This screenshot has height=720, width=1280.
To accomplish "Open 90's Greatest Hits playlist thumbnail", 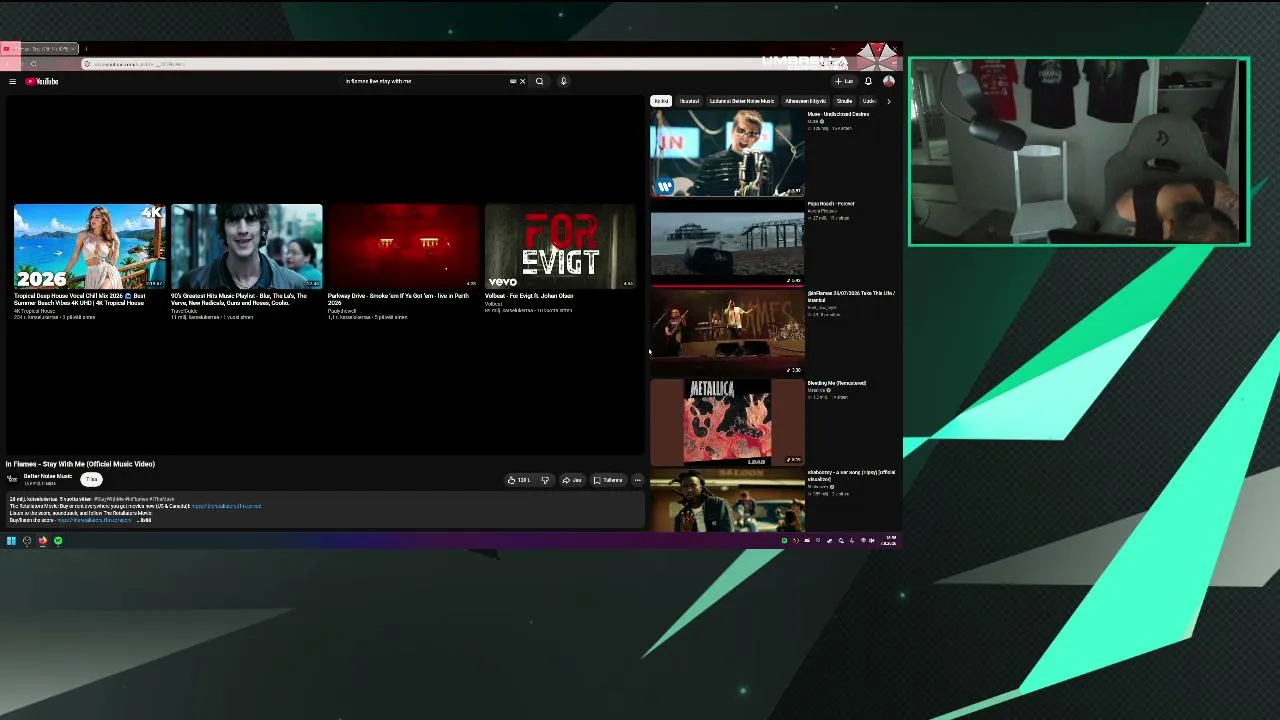I will click(247, 247).
